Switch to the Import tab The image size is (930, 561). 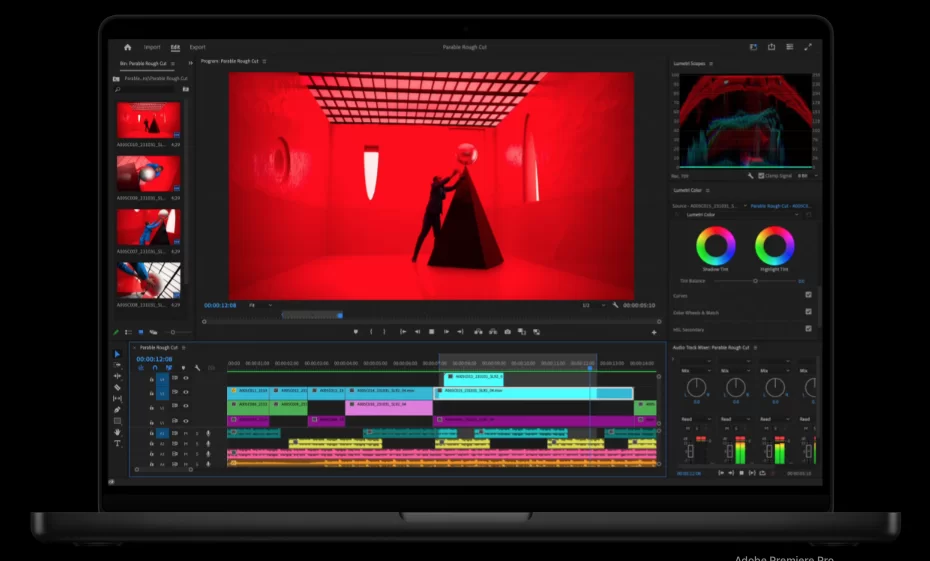click(x=152, y=47)
